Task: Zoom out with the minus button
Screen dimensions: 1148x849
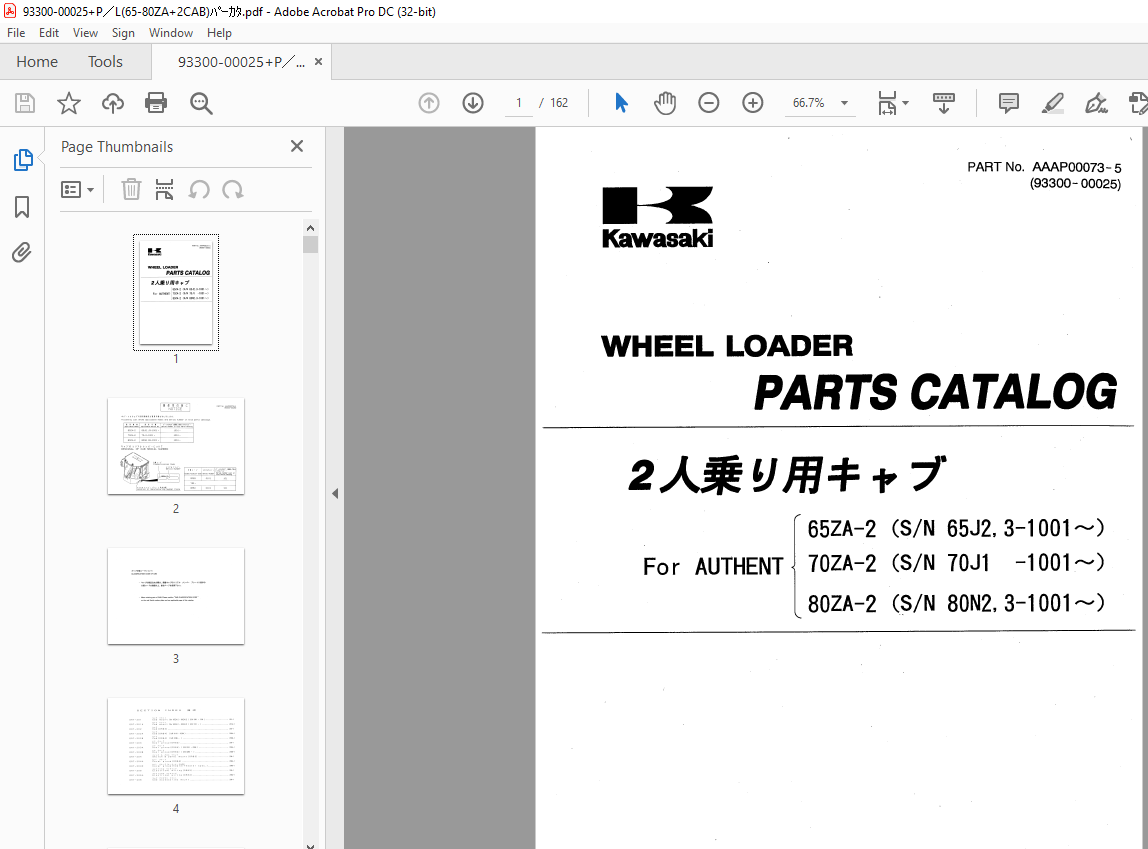Action: 709,103
